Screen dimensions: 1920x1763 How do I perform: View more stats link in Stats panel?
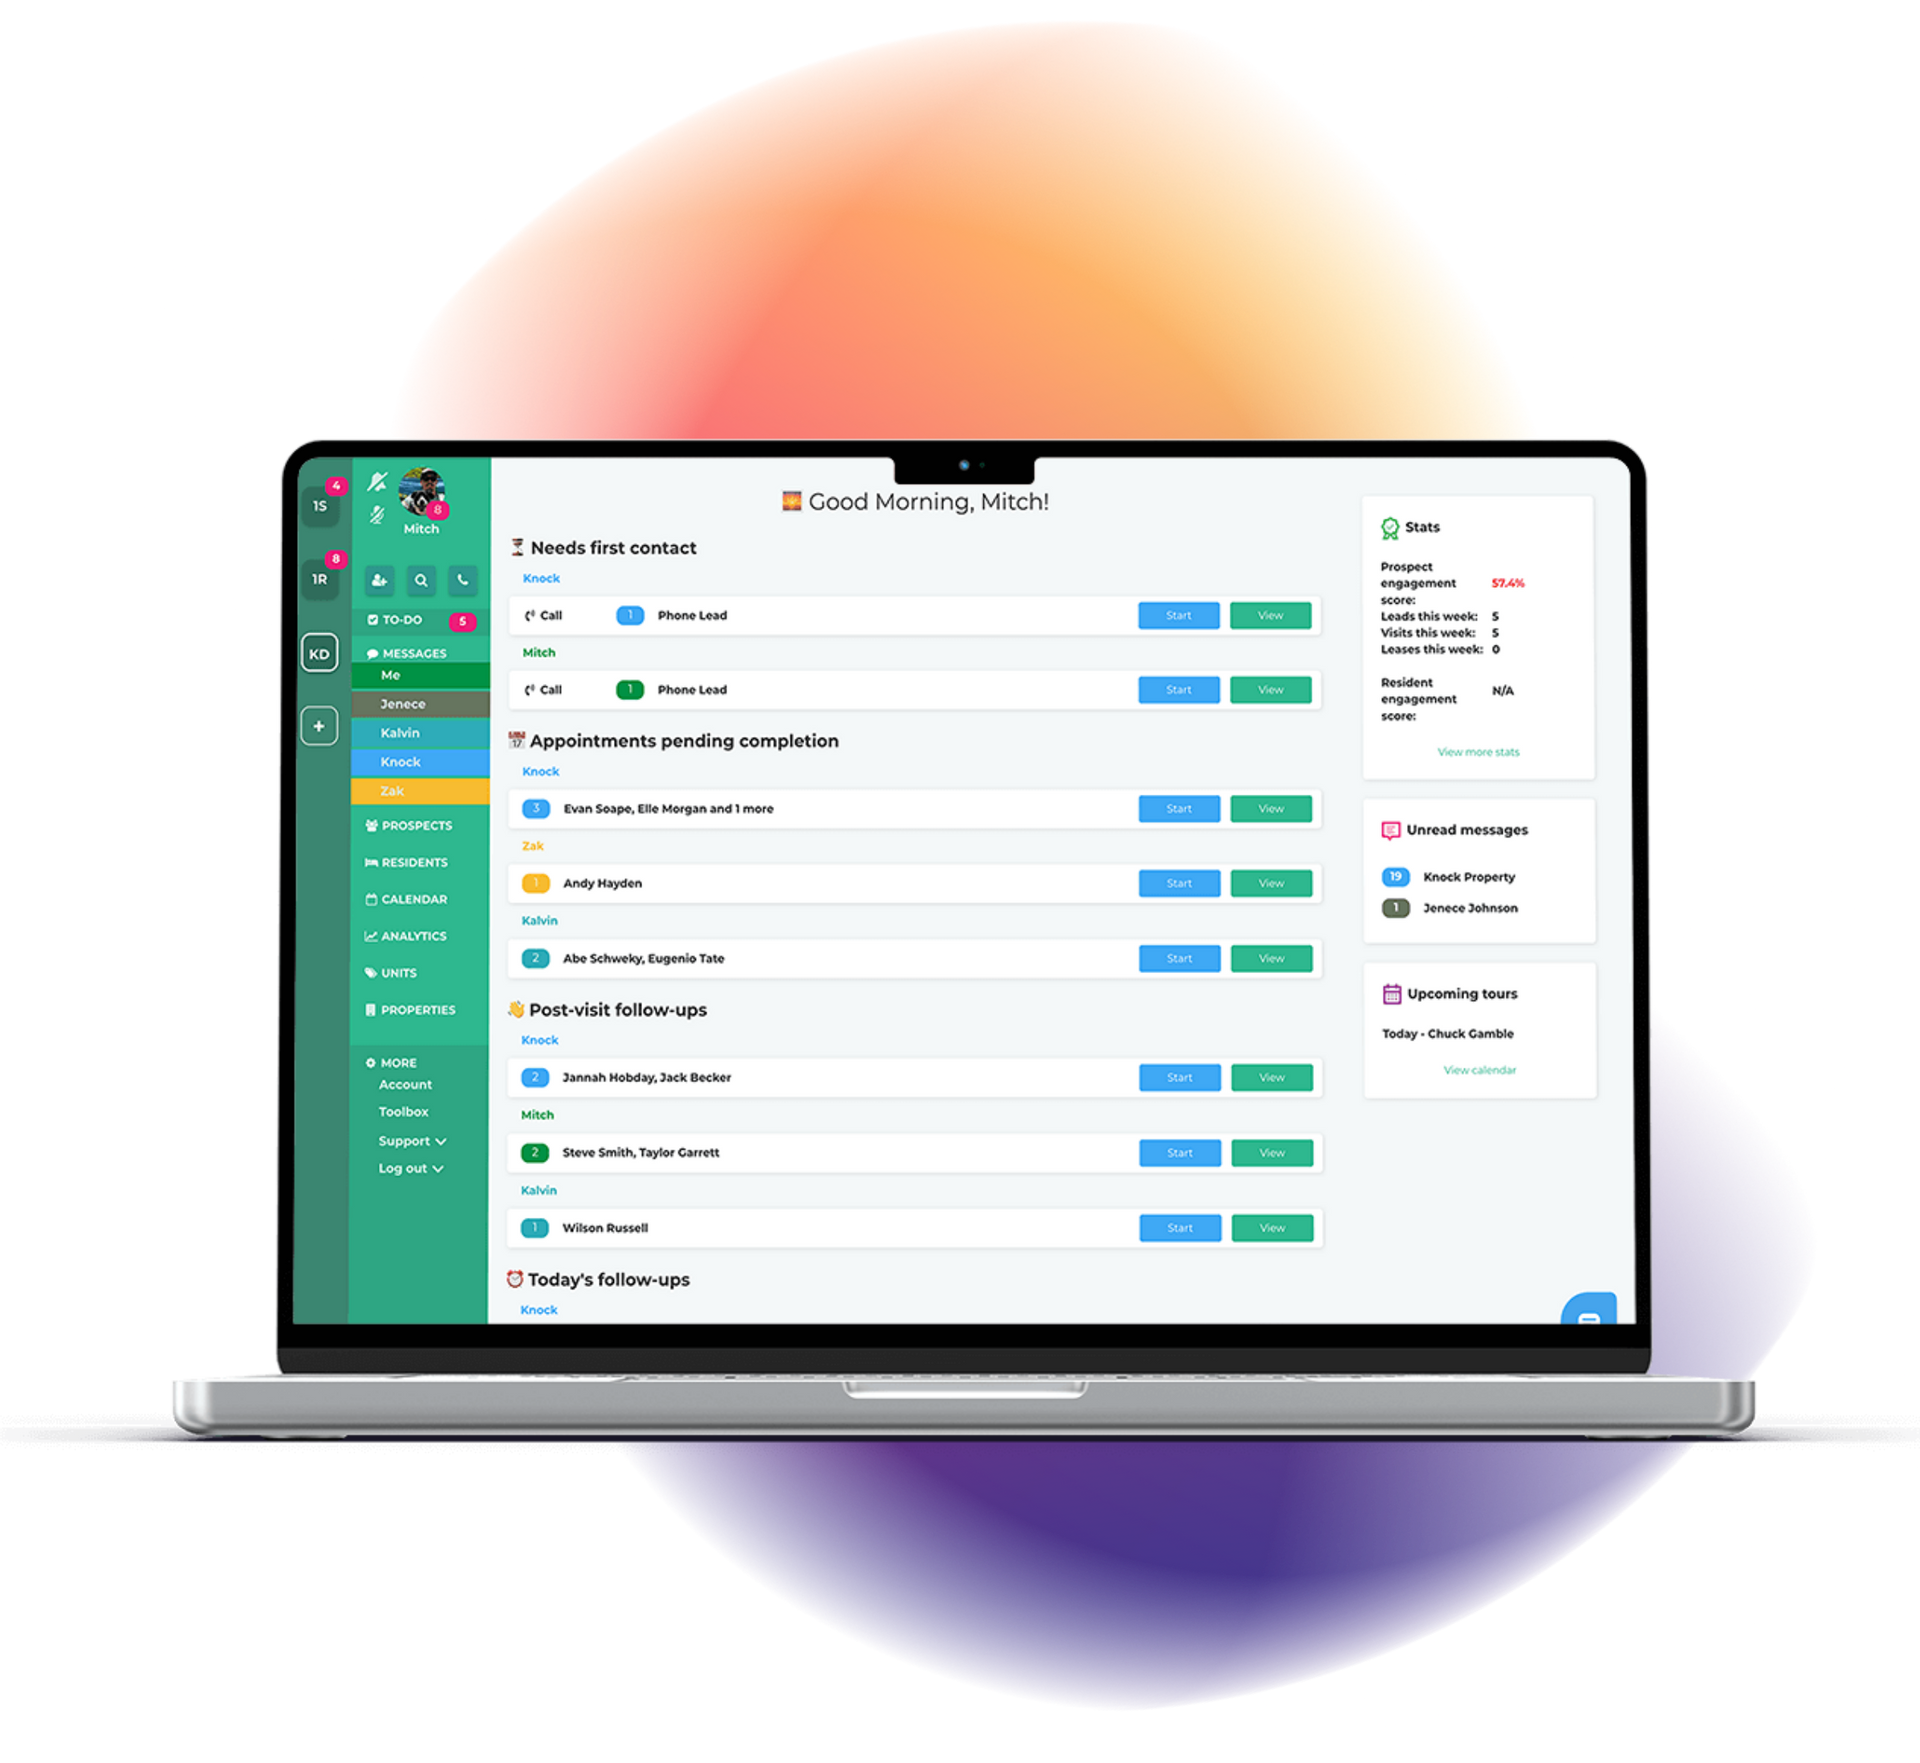[x=1478, y=753]
